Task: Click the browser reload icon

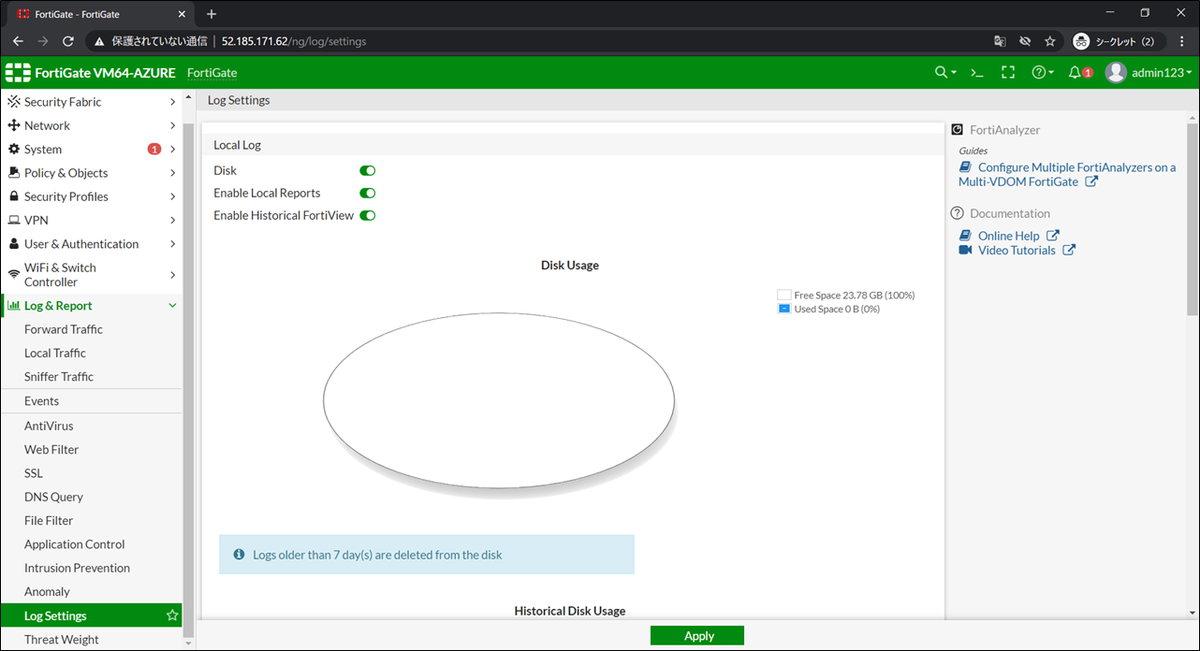Action: click(68, 41)
